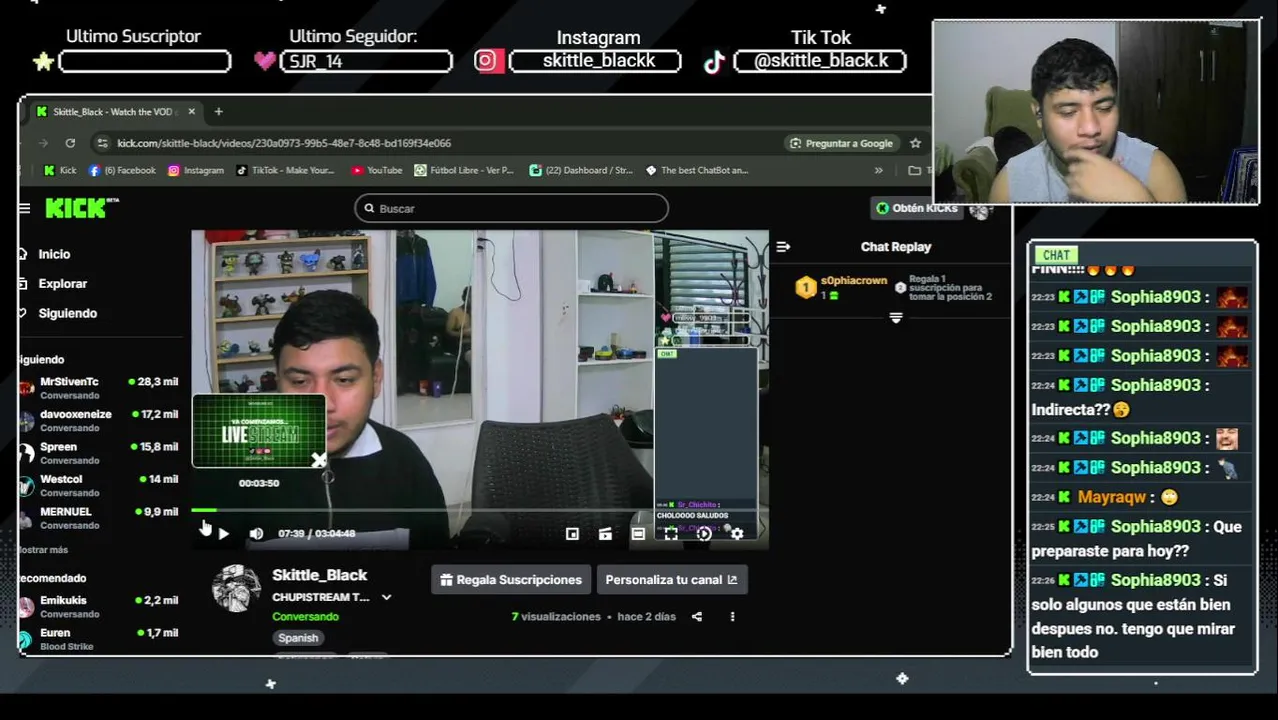Open the video settings gear
1278x720 pixels.
point(737,534)
